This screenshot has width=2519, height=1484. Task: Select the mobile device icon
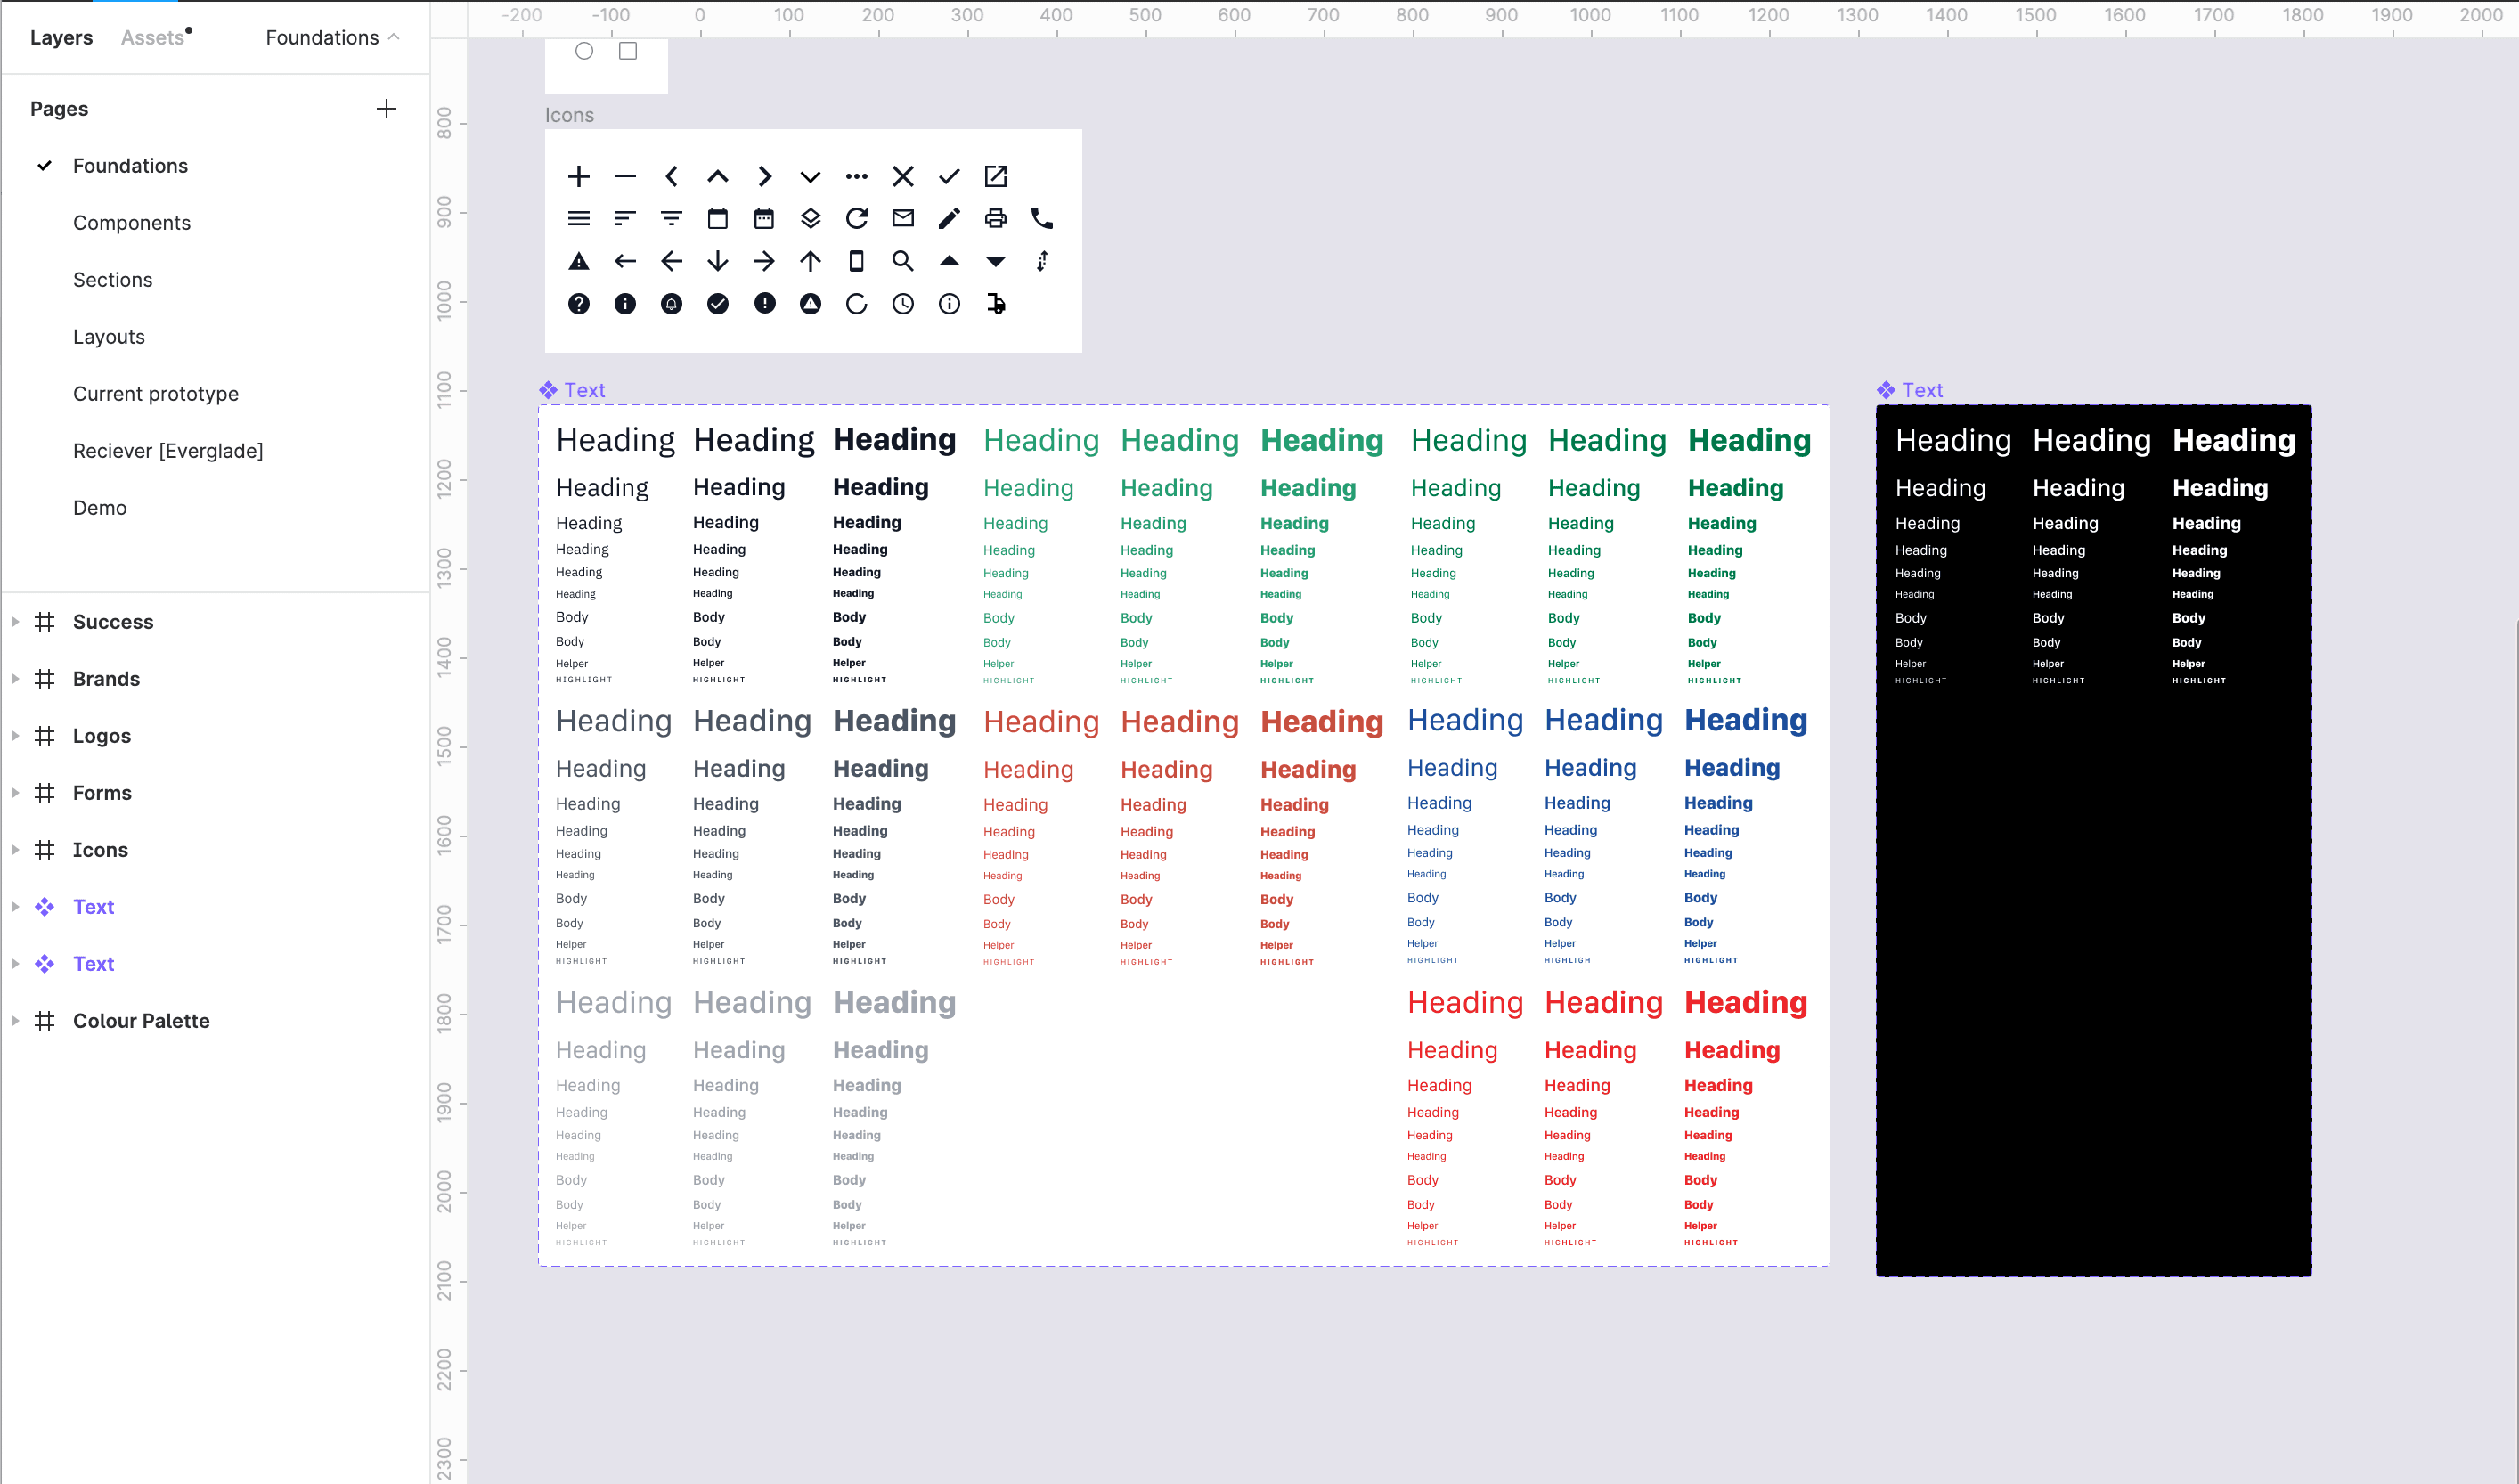(x=856, y=262)
